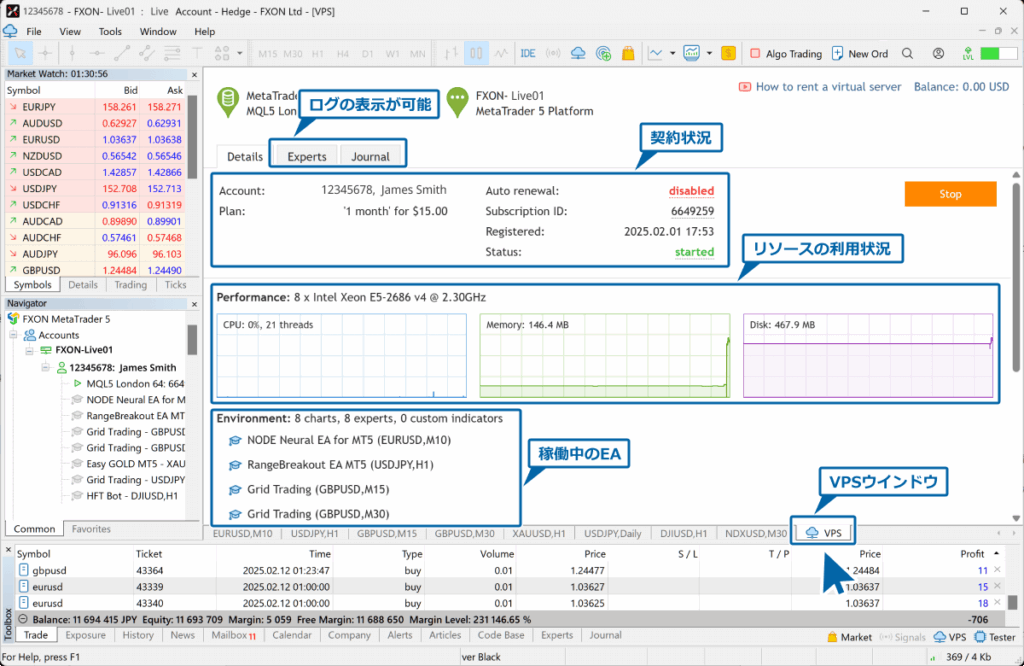Open the Market icon in Toolbox footer
This screenshot has height=666, width=1024.
[x=849, y=637]
